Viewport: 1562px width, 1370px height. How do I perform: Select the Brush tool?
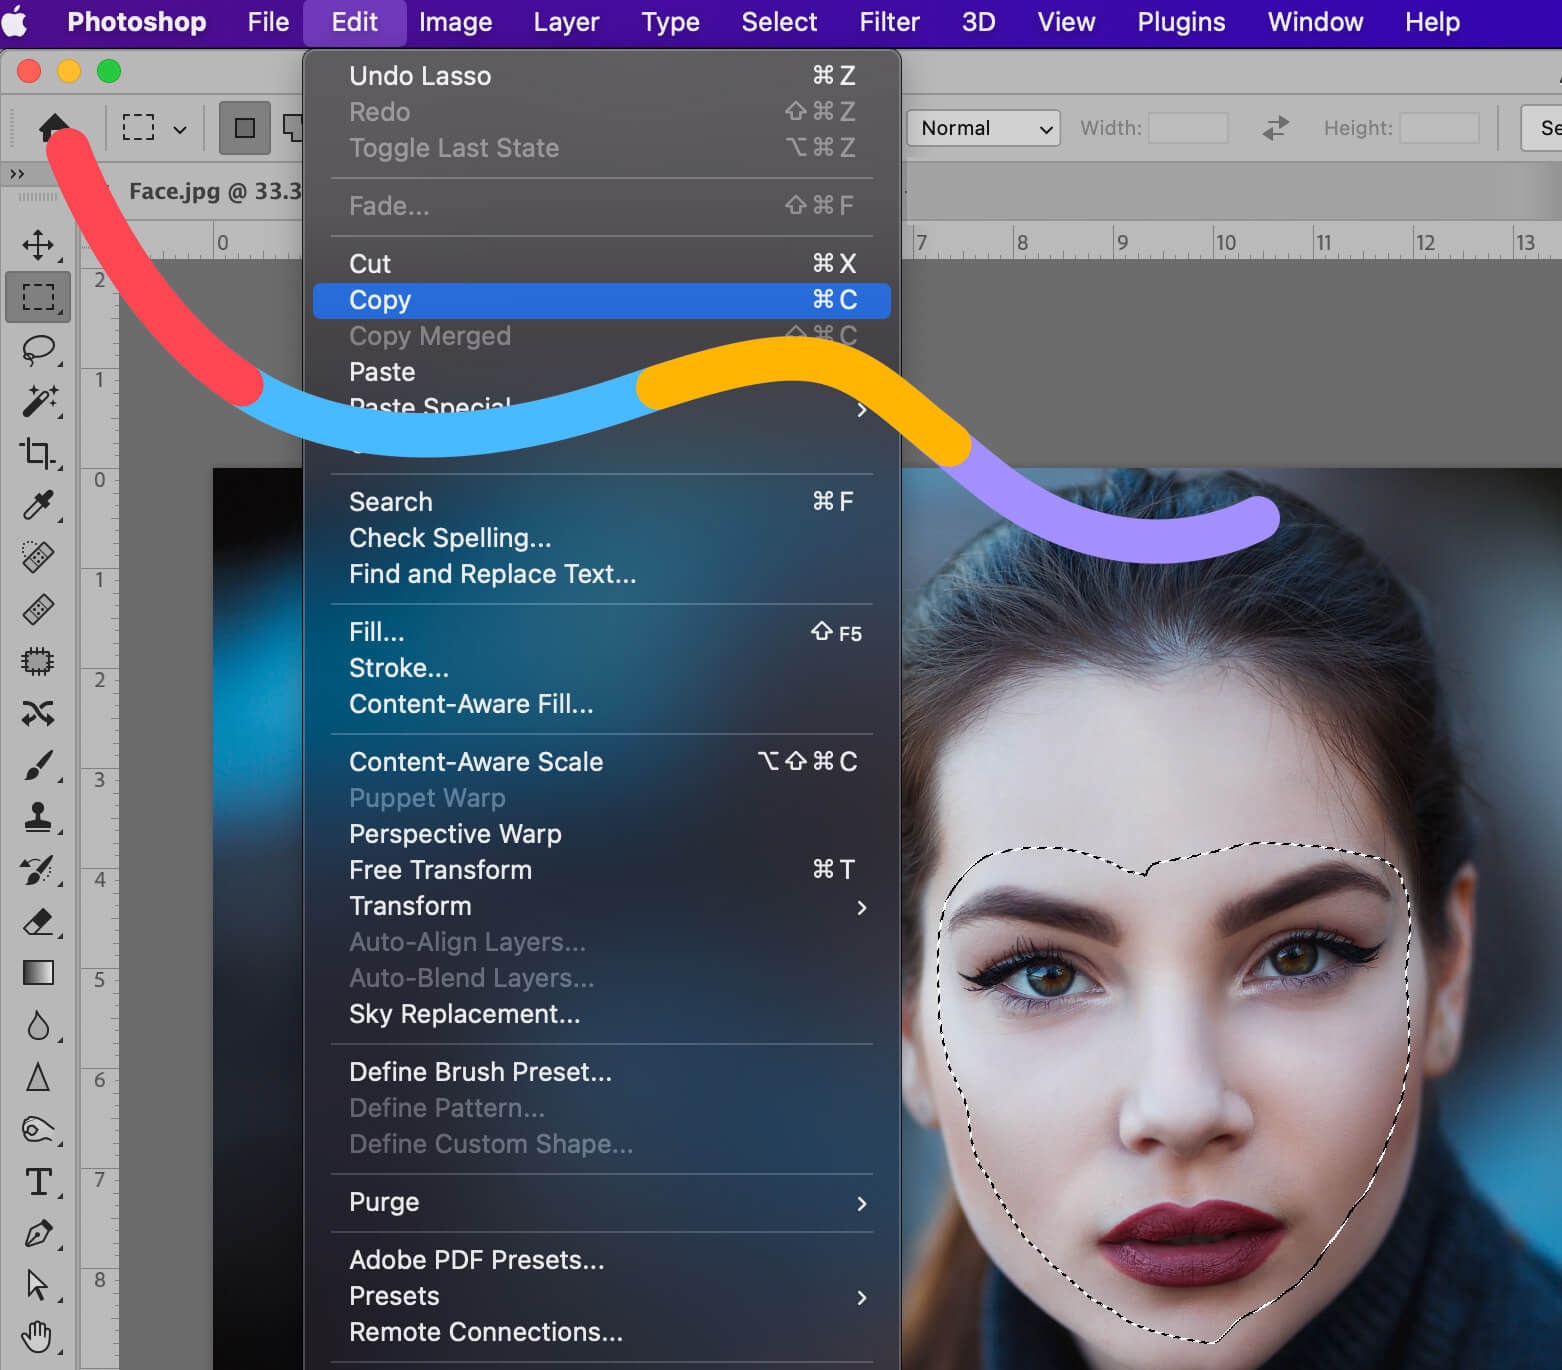pyautogui.click(x=38, y=766)
